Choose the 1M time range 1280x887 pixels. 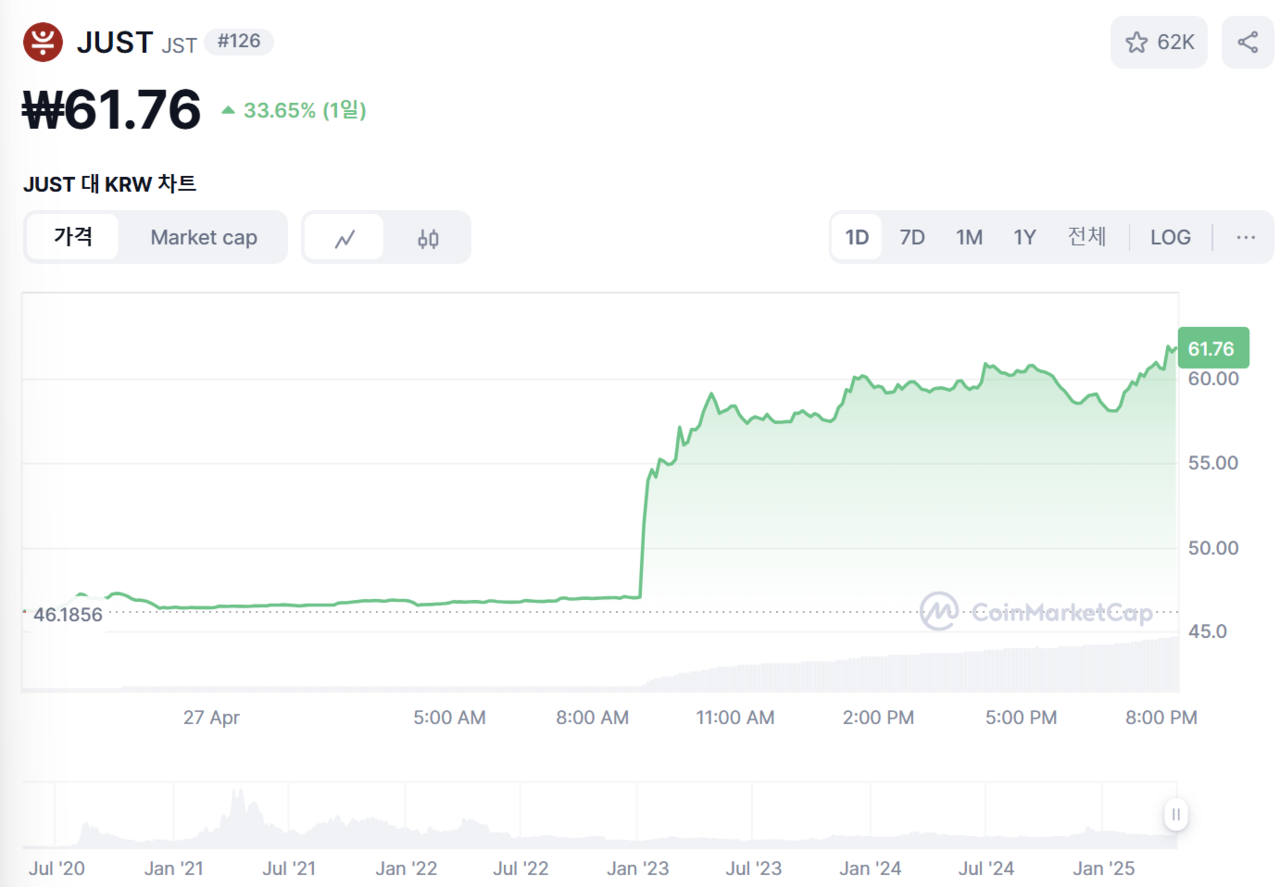click(x=969, y=238)
